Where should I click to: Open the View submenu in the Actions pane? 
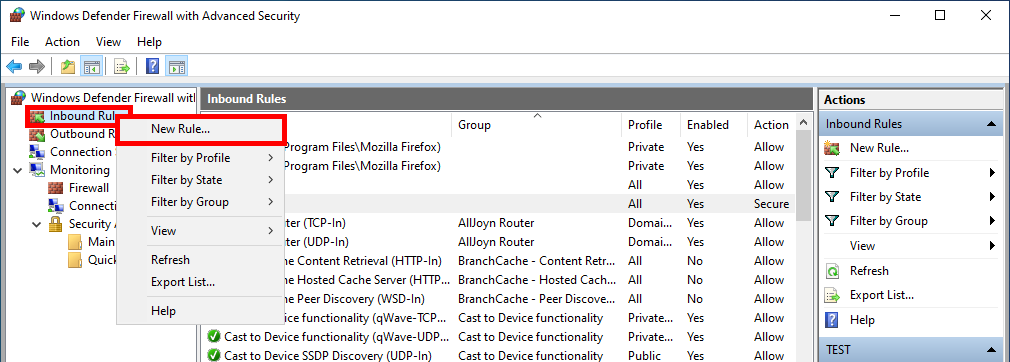[862, 245]
